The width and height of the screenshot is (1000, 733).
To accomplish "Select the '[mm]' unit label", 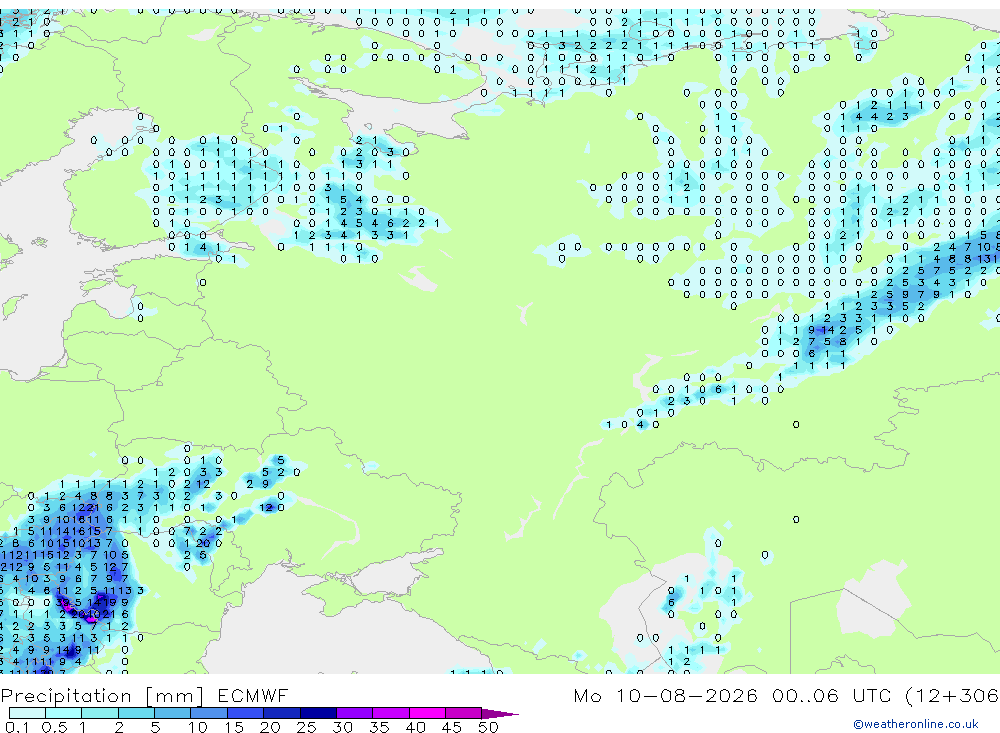I will point(175,695).
